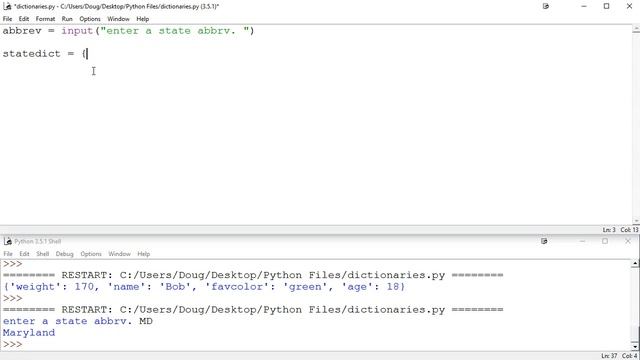The height and width of the screenshot is (360, 640).
Task: Click the 'Maryland' output in Shell
Action: (x=29, y=333)
